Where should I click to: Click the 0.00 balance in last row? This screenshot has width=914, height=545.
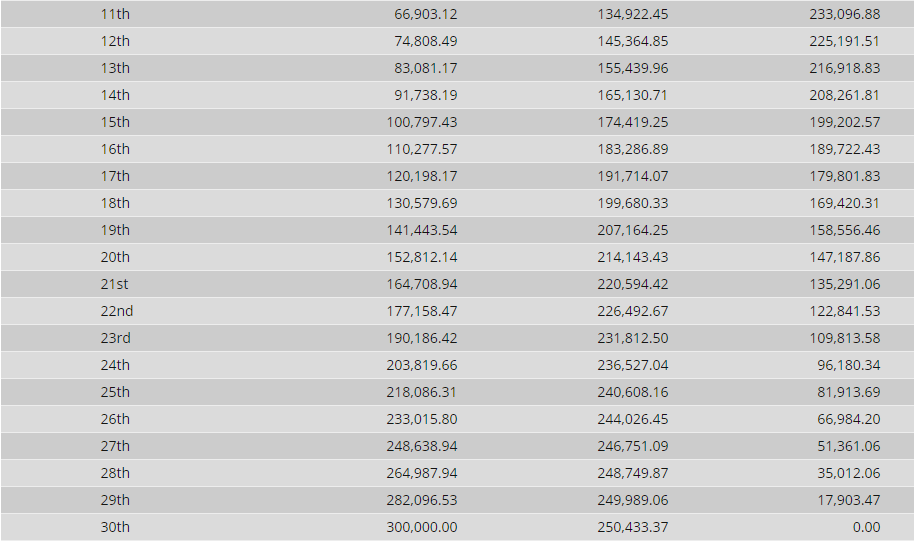pos(866,527)
